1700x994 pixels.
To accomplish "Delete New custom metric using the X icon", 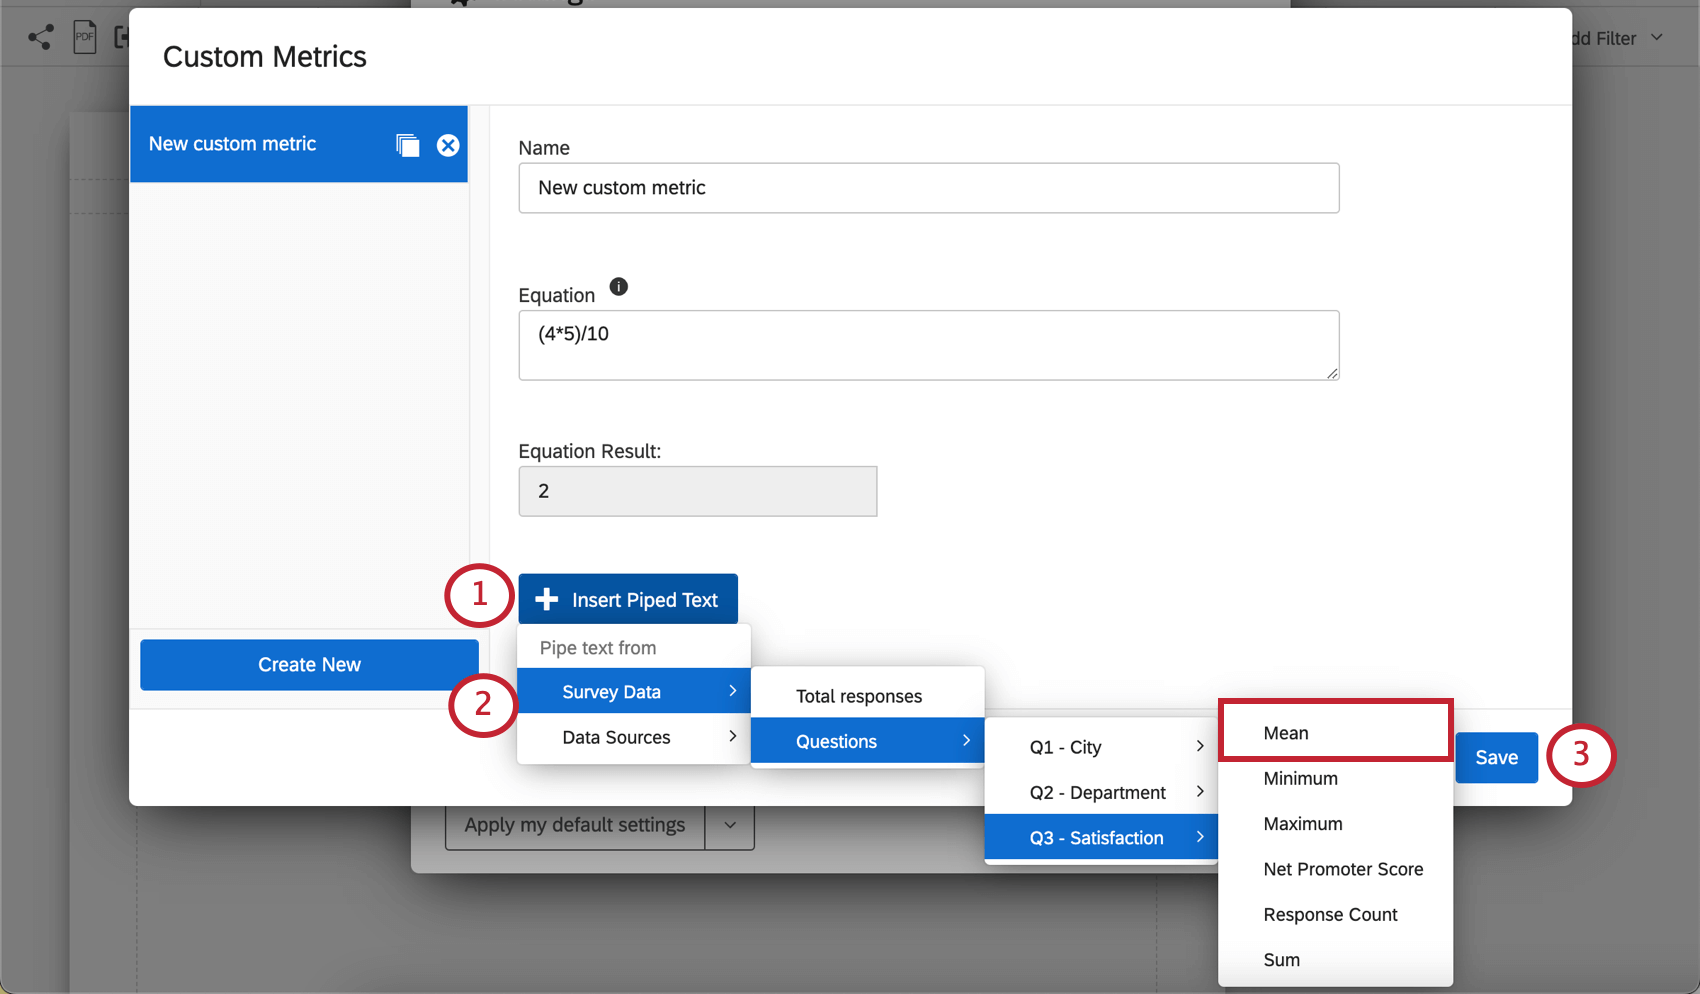I will [x=448, y=144].
